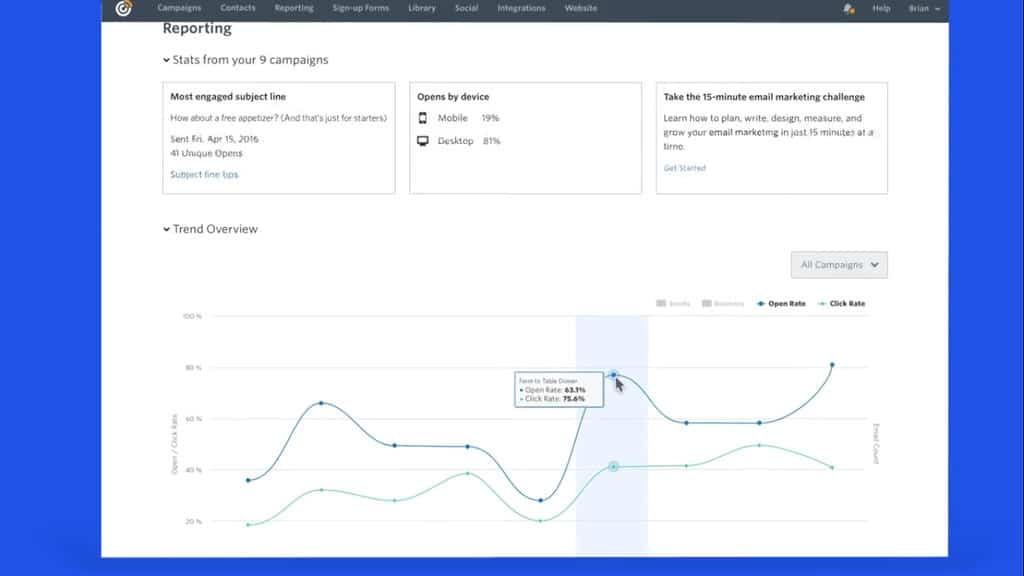This screenshot has height=576, width=1024.
Task: Click the final Open Rate point near 80%
Action: pos(832,364)
